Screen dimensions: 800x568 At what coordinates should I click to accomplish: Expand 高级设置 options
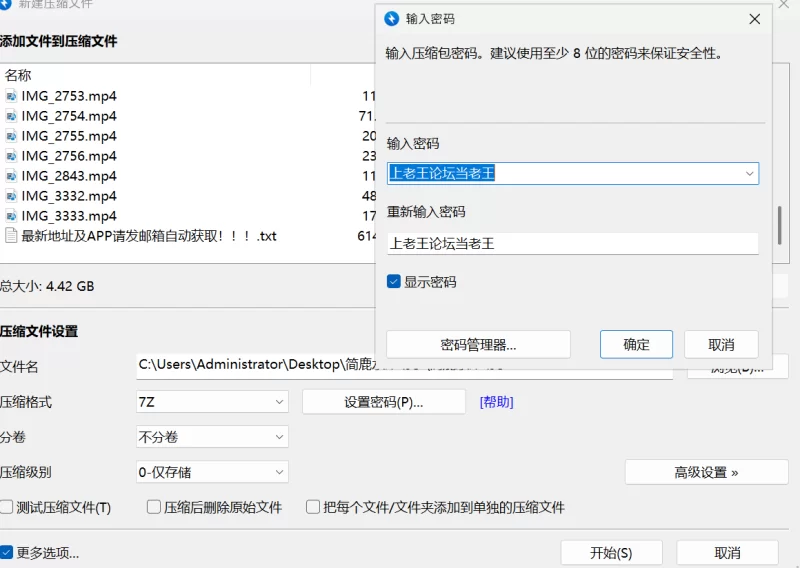pos(707,473)
